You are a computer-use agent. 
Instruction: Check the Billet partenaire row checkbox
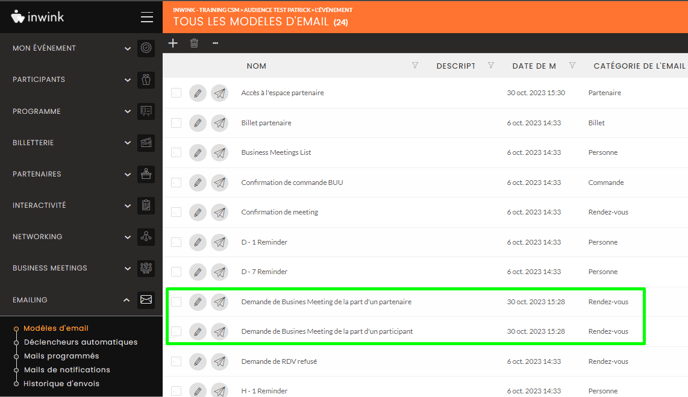[x=176, y=123]
